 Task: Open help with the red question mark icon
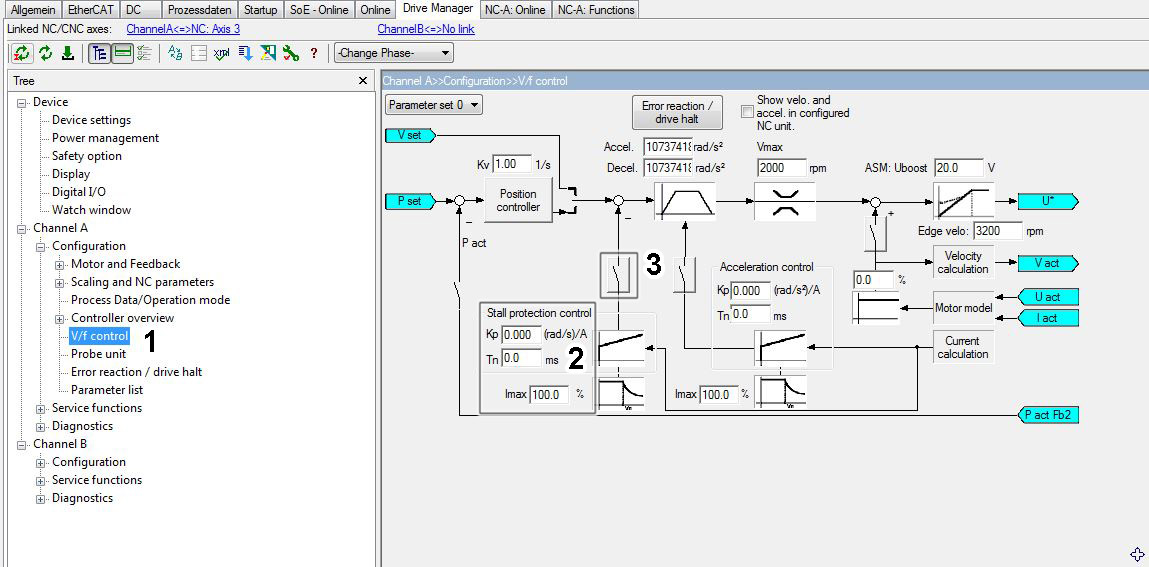point(314,53)
